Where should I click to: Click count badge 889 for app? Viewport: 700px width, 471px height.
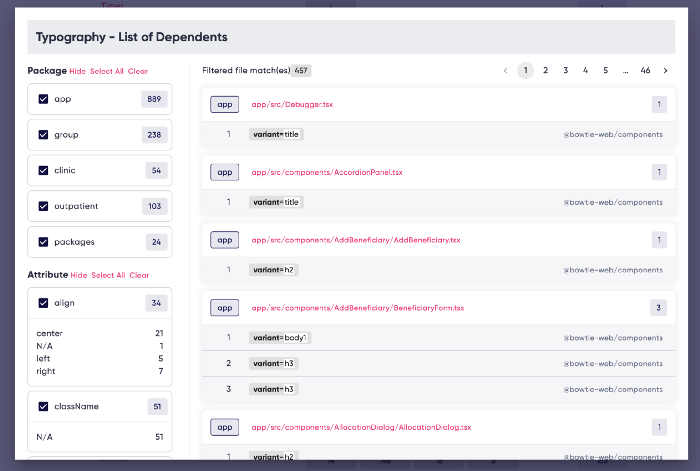pyautogui.click(x=154, y=99)
